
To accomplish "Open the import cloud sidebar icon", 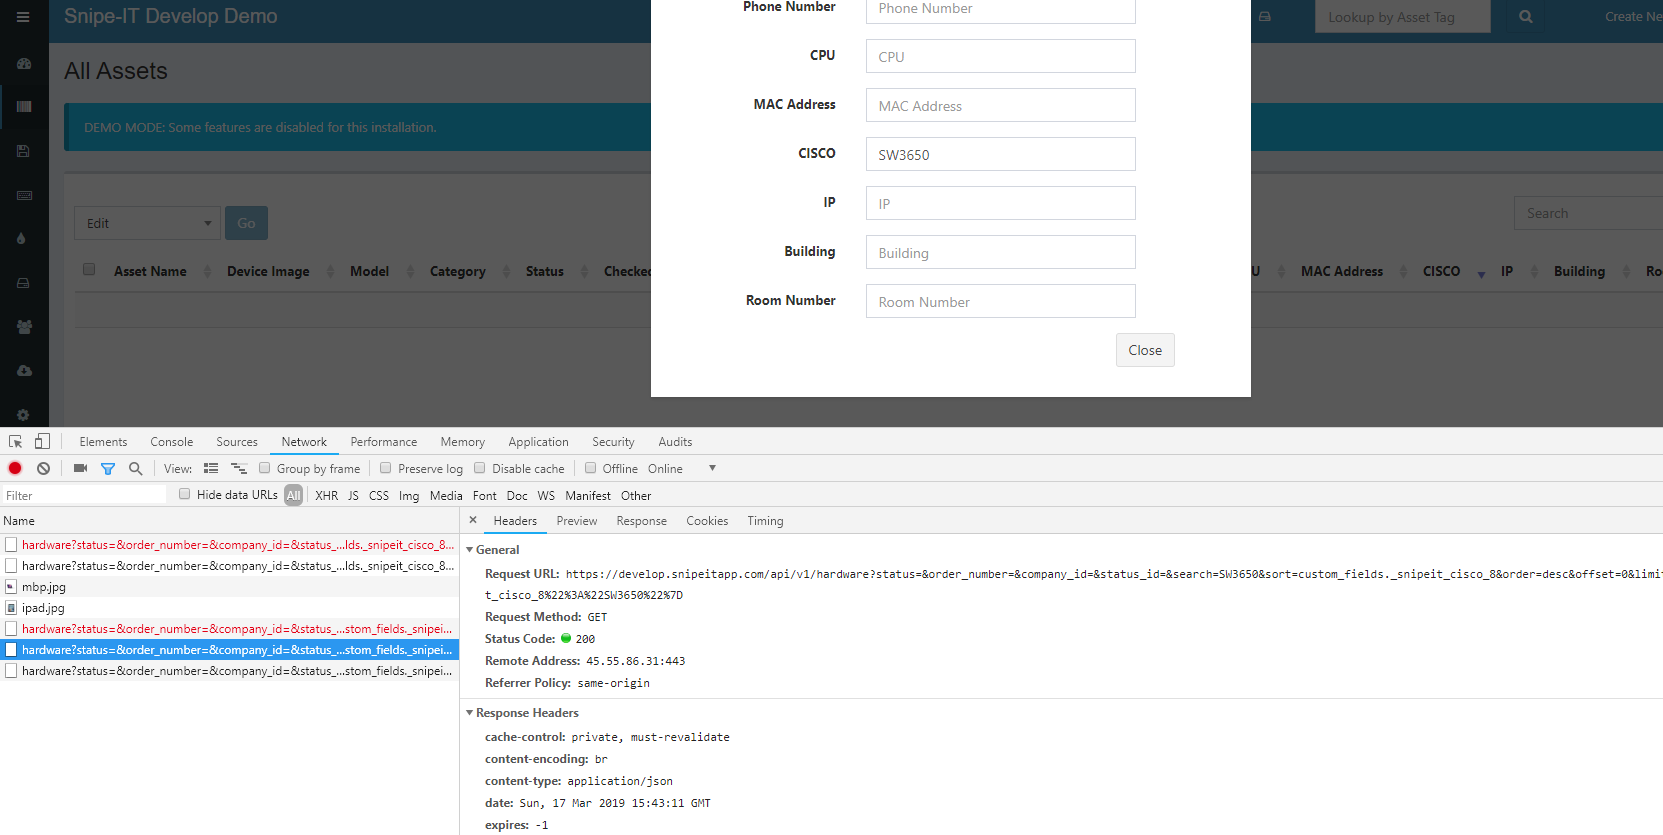I will click(24, 370).
